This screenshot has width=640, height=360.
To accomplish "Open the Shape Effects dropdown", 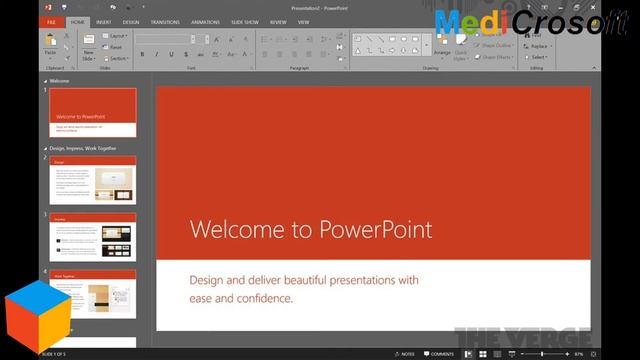I will pos(494,57).
